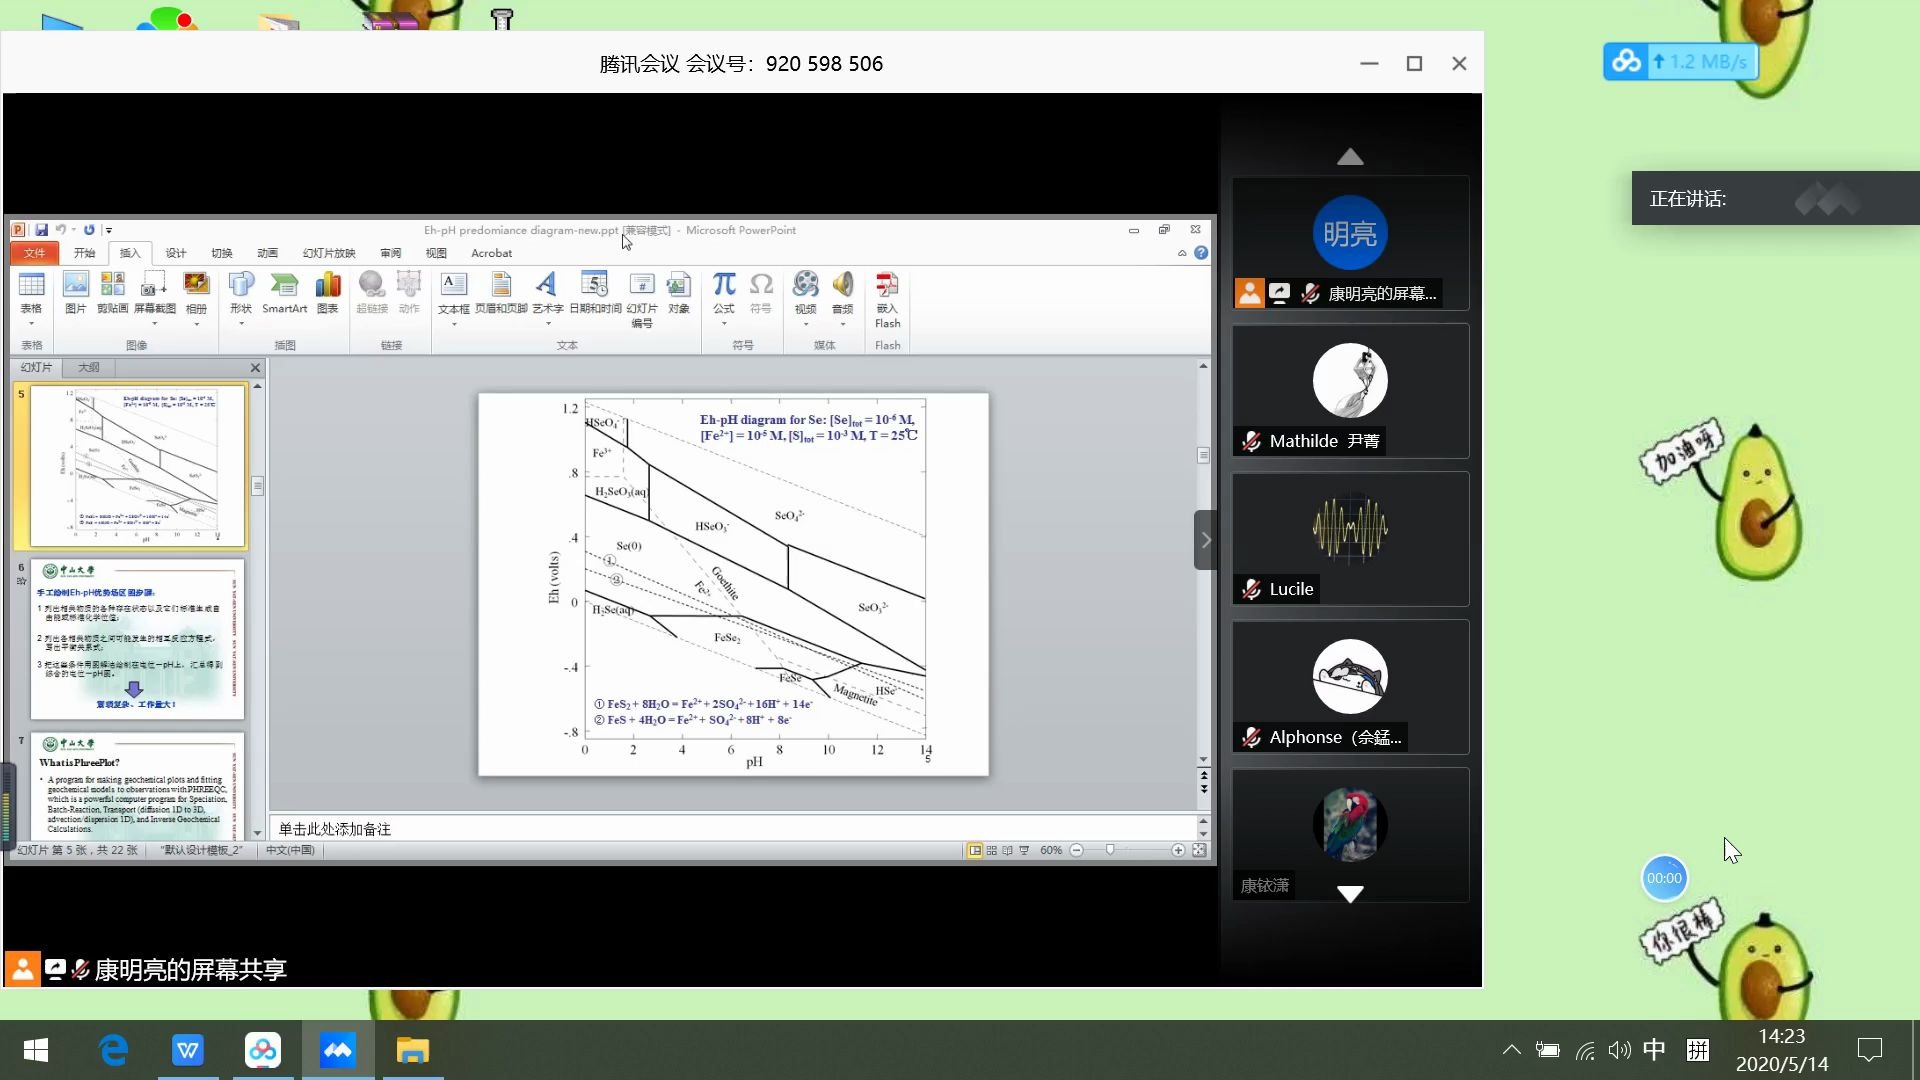Open Tencent Meeting from the taskbar
Image resolution: width=1920 pixels, height=1080 pixels.
(x=337, y=1050)
